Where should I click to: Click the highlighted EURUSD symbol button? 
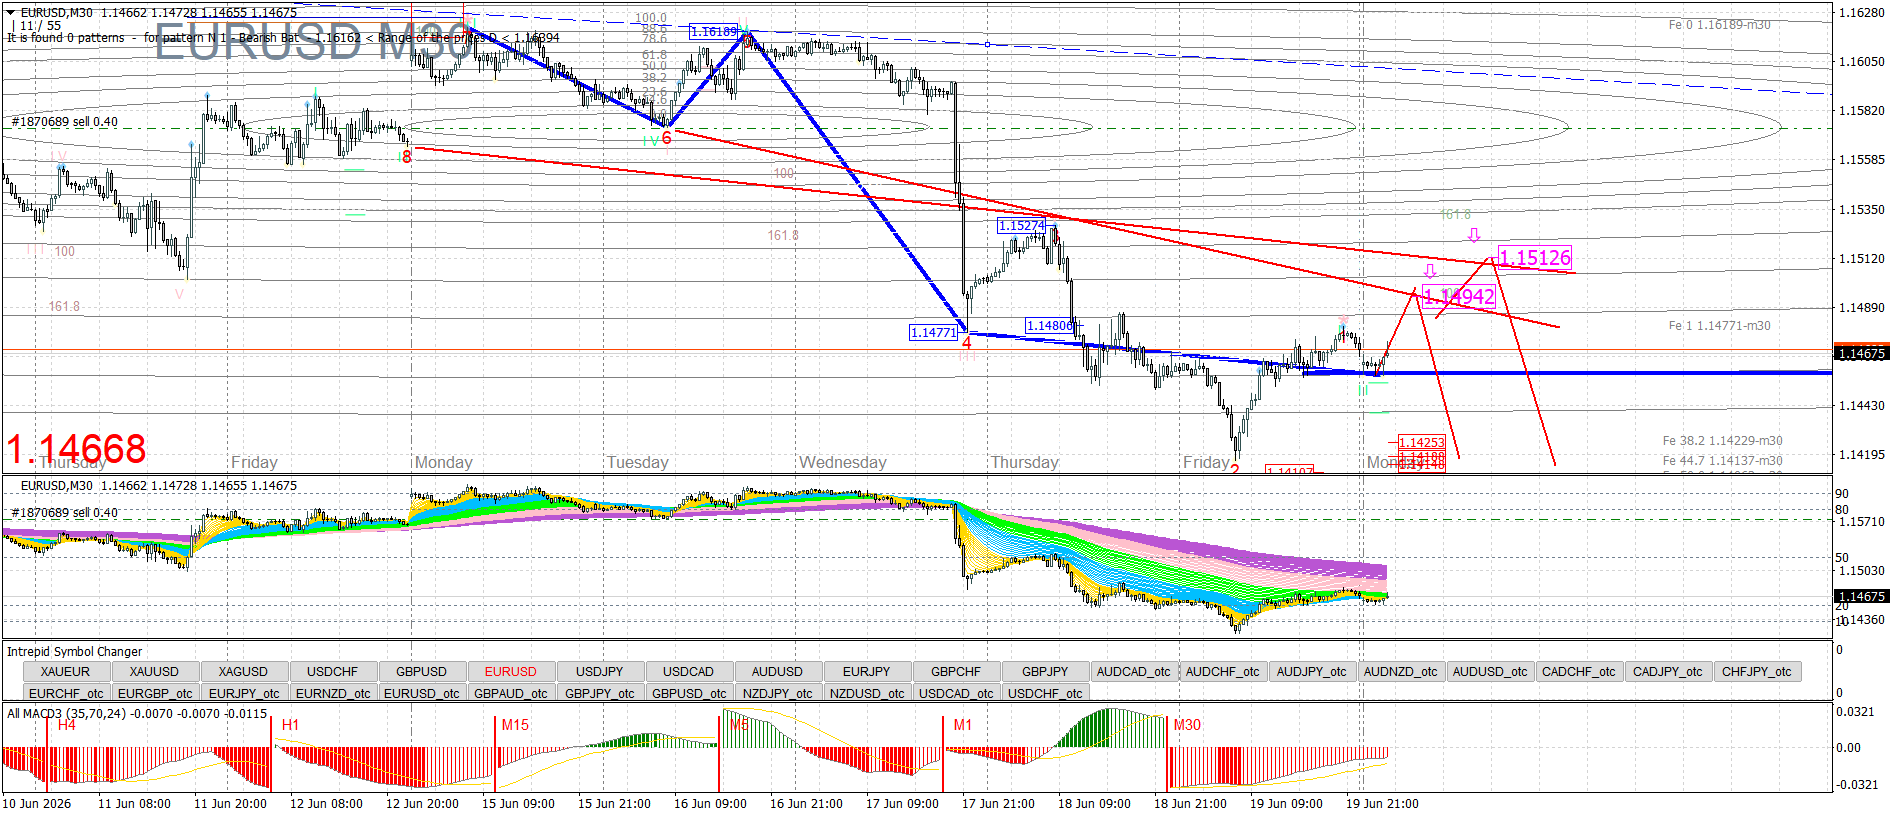(x=511, y=672)
